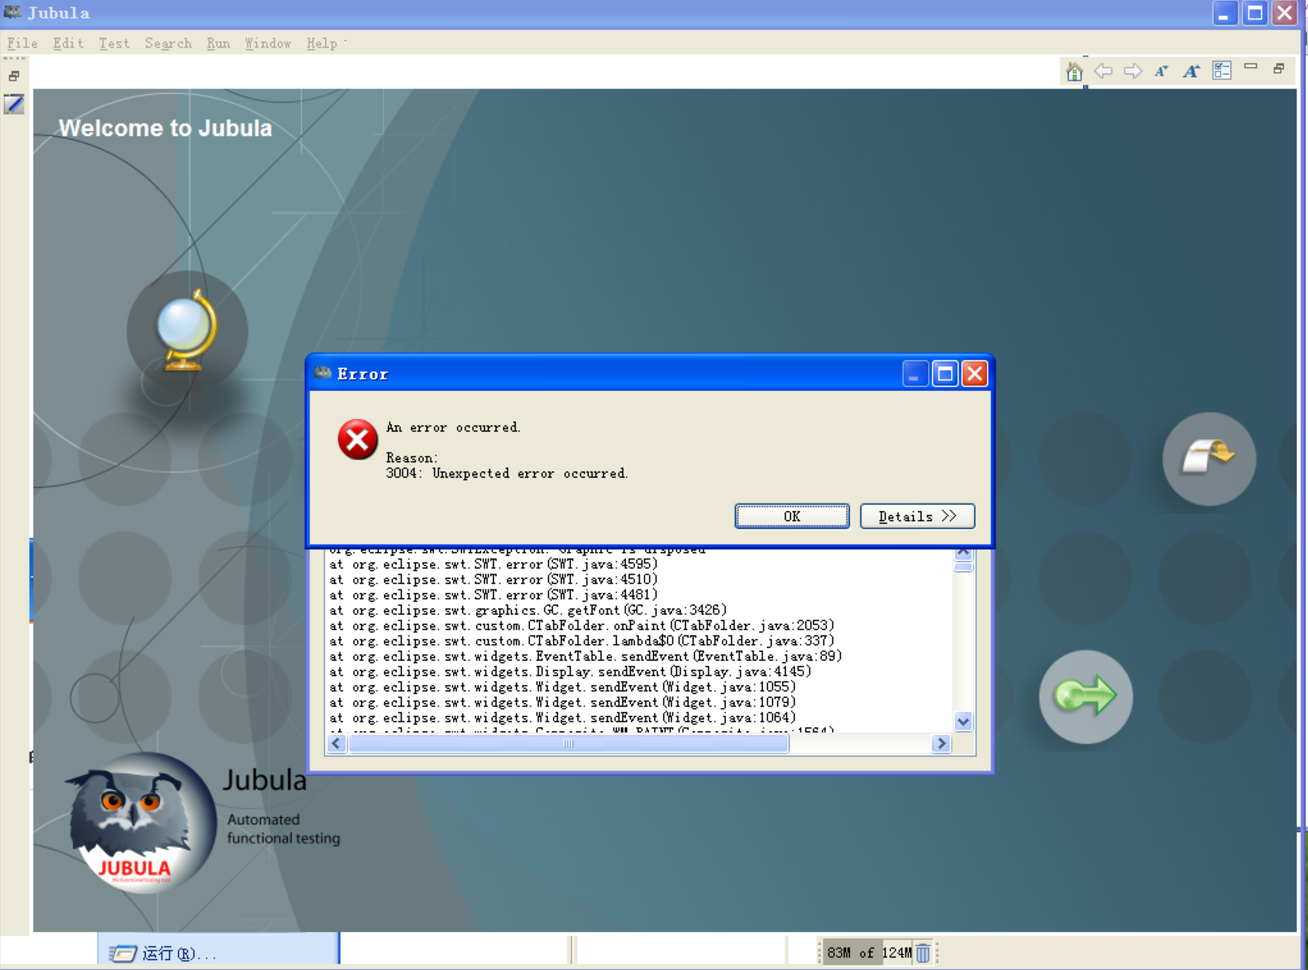Click OK in the Error dialog
The height and width of the screenshot is (970, 1308).
(x=792, y=516)
